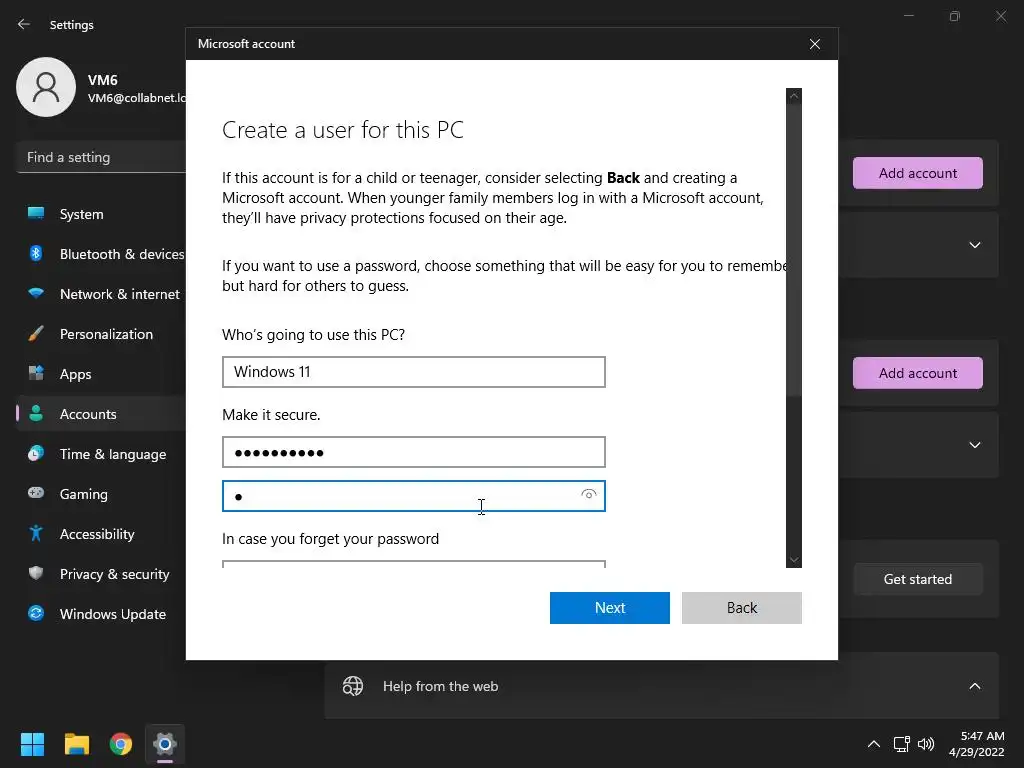Viewport: 1024px width, 768px height.
Task: Click dialog scrollbar down arrow
Action: (x=793, y=560)
